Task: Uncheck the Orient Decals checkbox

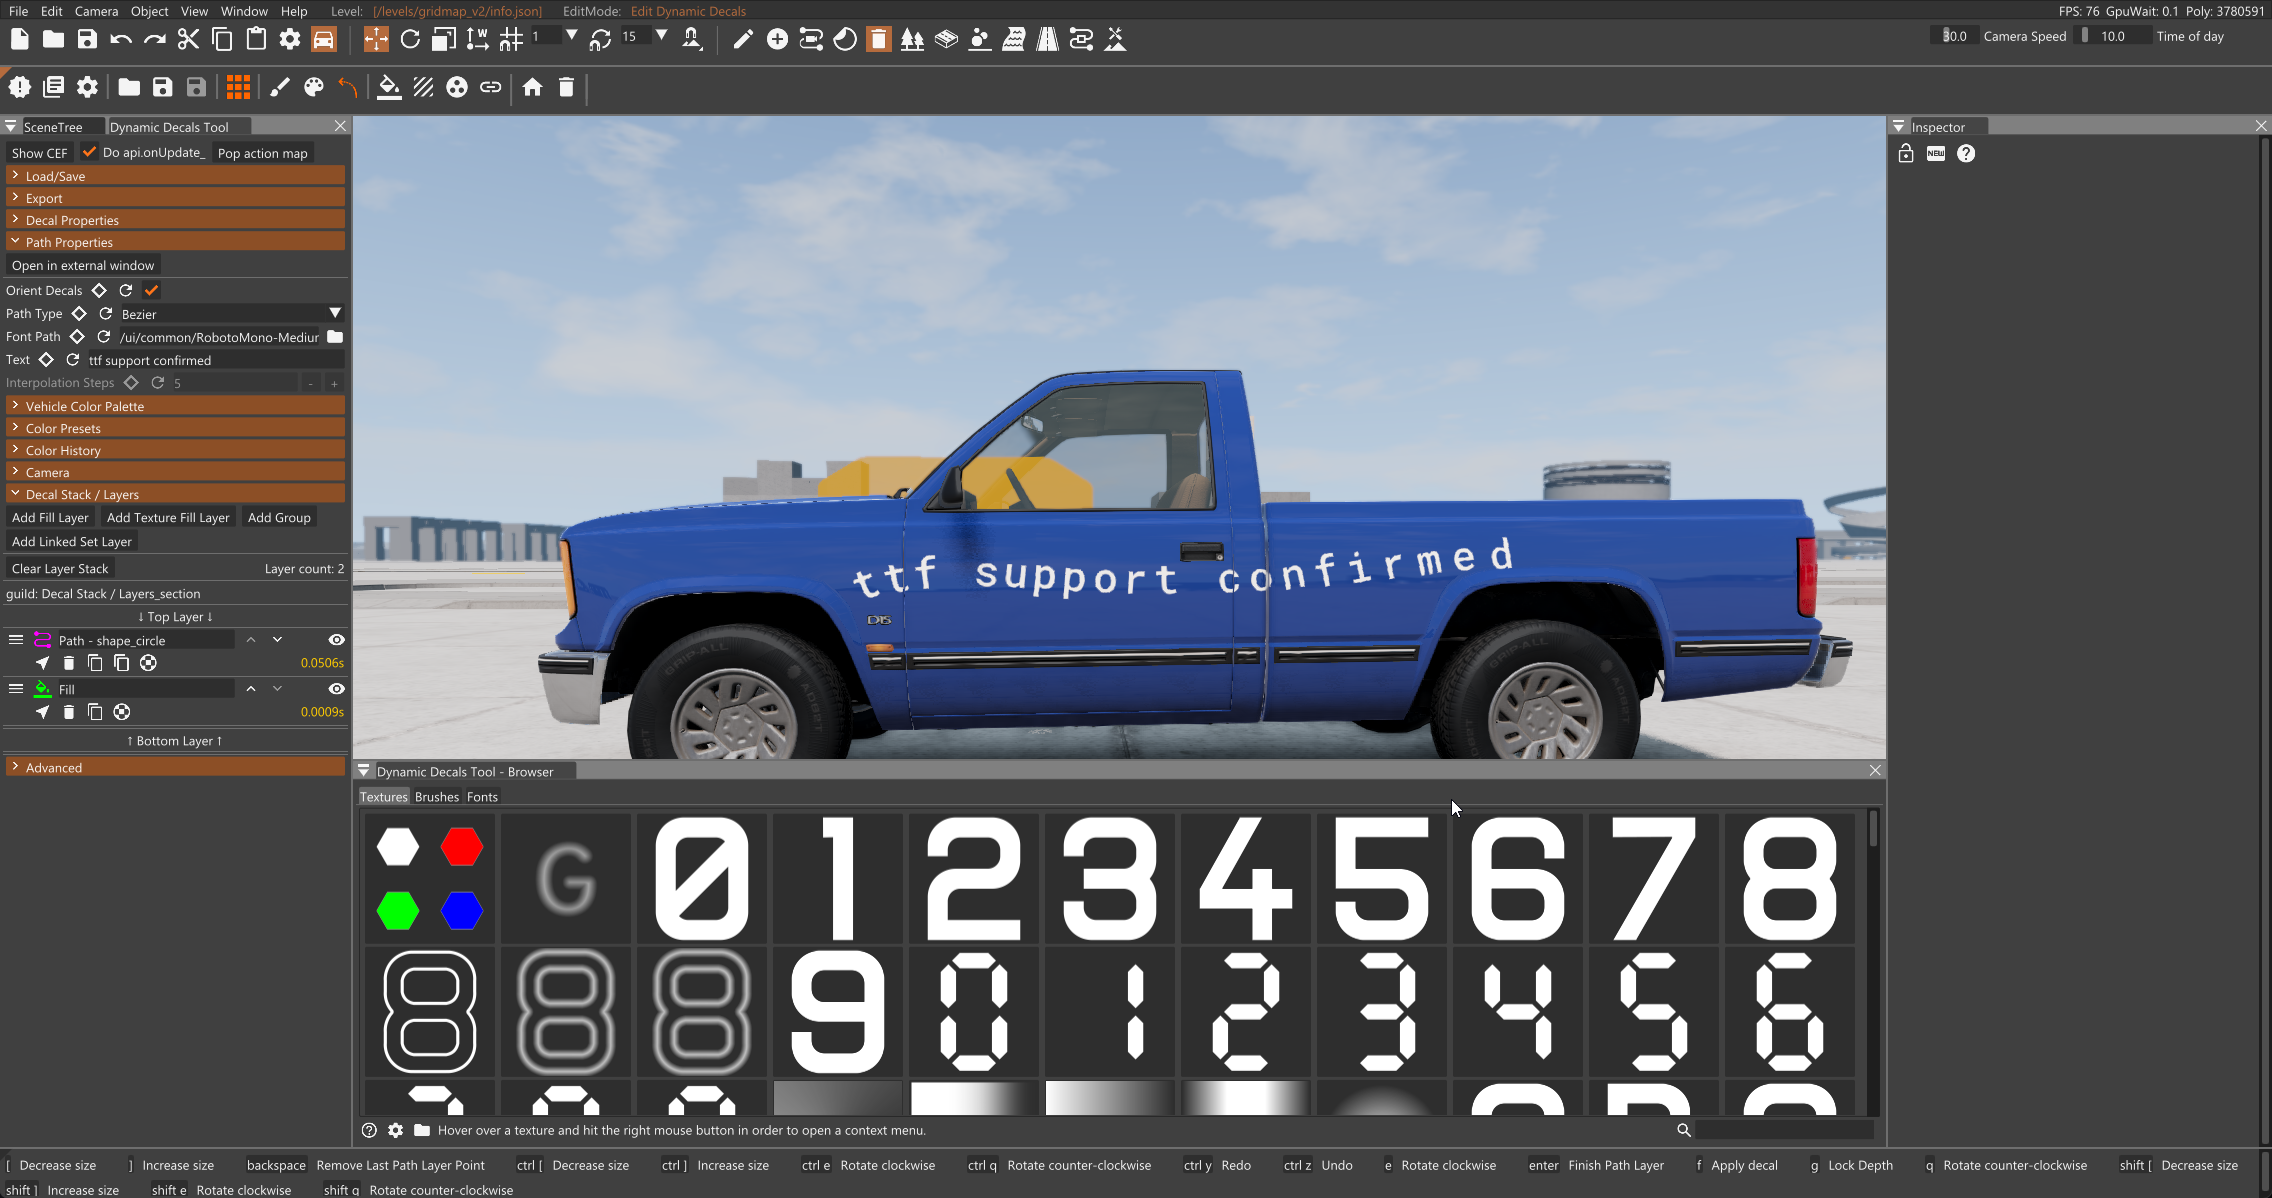Action: (x=152, y=290)
